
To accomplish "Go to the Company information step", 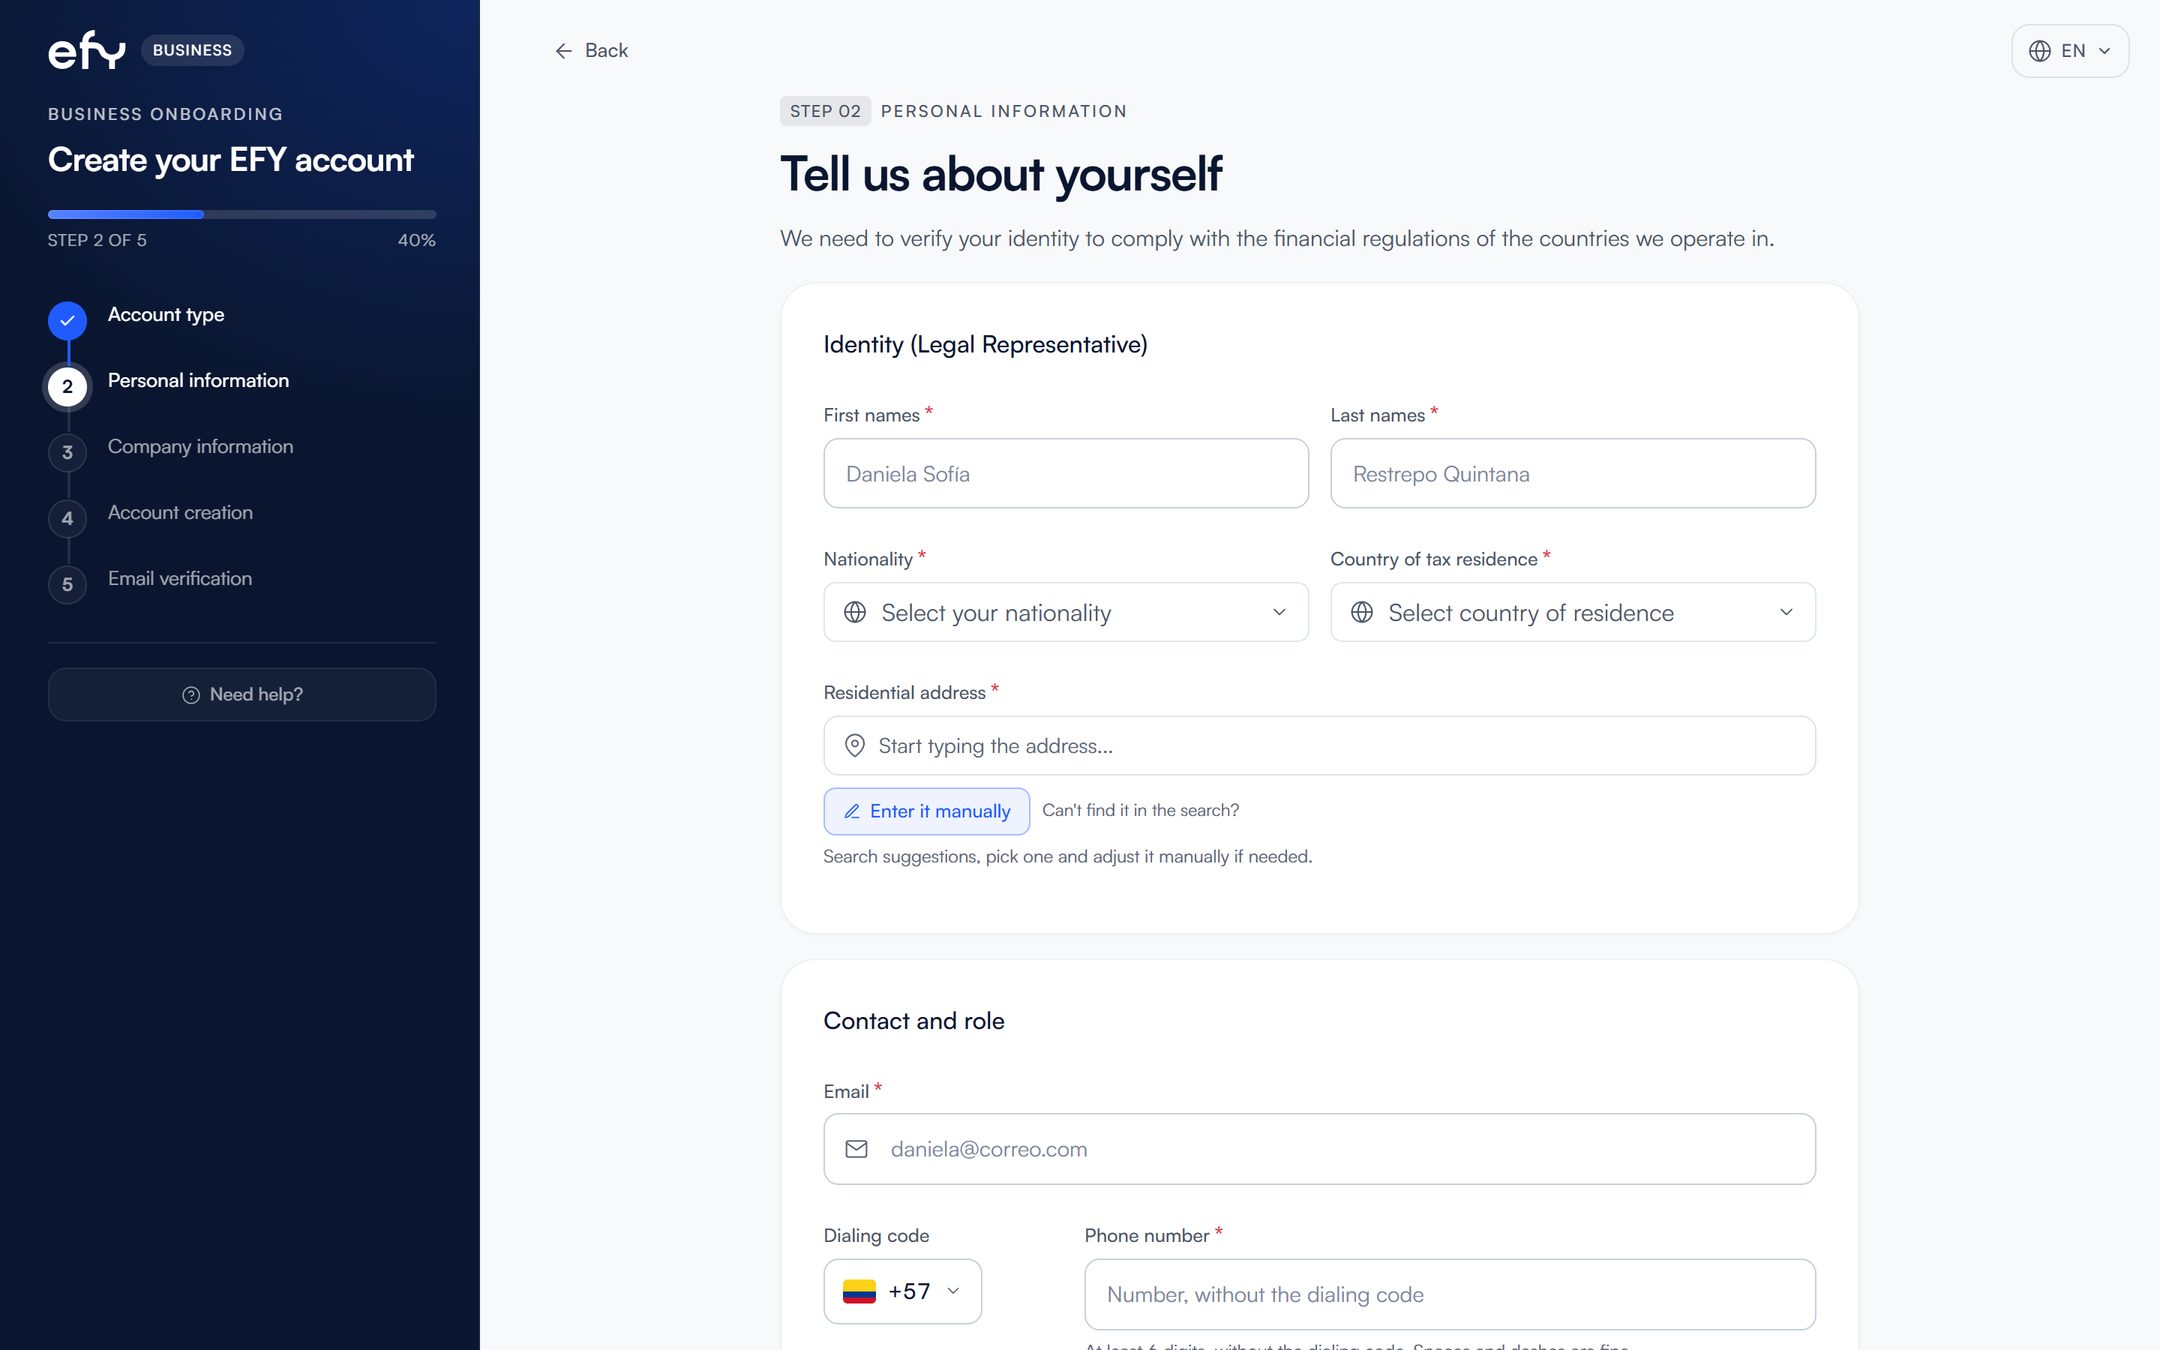I will coord(200,447).
